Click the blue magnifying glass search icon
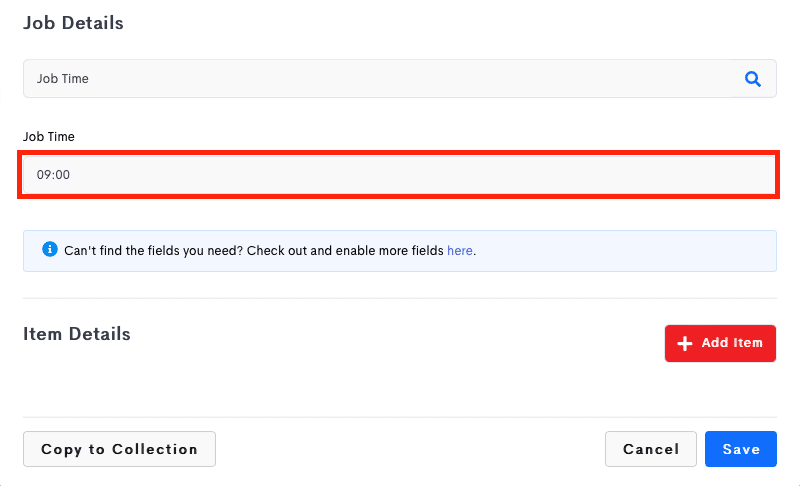The width and height of the screenshot is (800, 486). [753, 79]
